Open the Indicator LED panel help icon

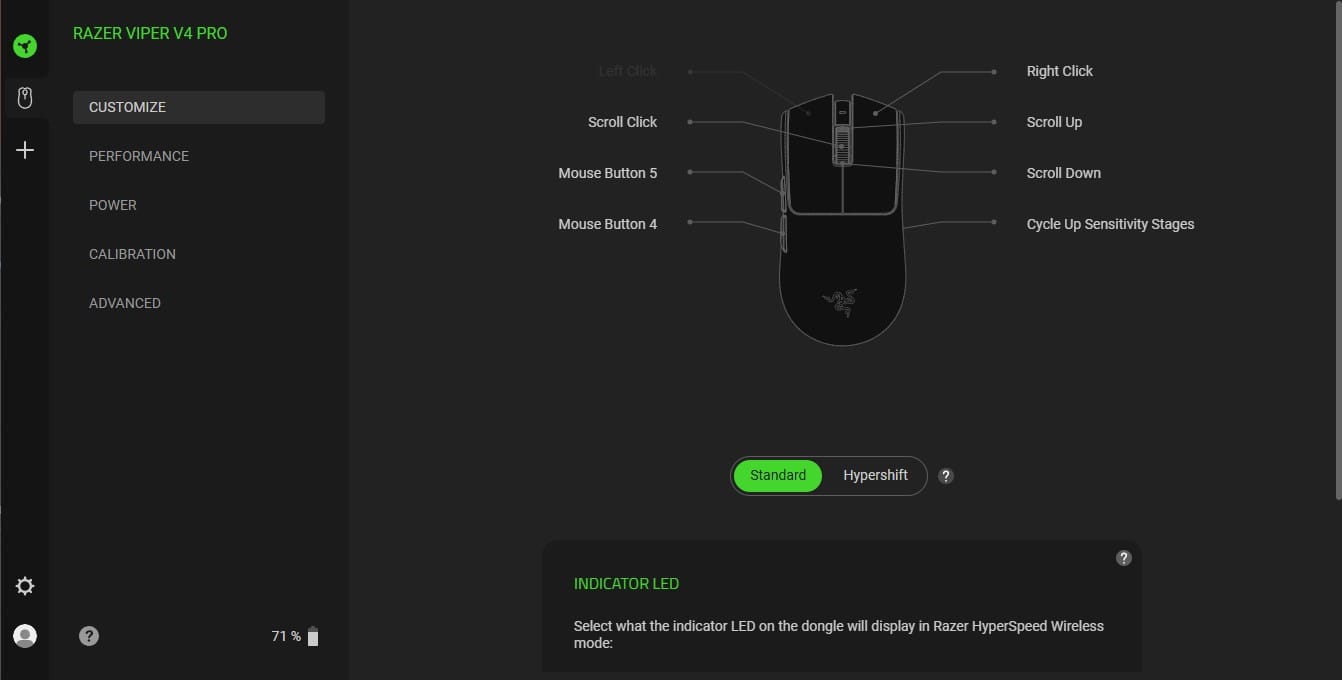point(1124,558)
